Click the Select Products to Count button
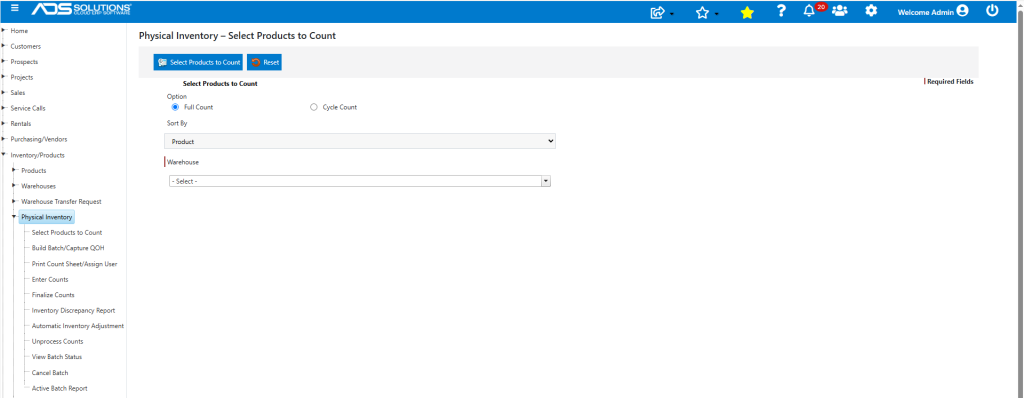Viewport: 1024px width, 398px height. pyautogui.click(x=199, y=62)
